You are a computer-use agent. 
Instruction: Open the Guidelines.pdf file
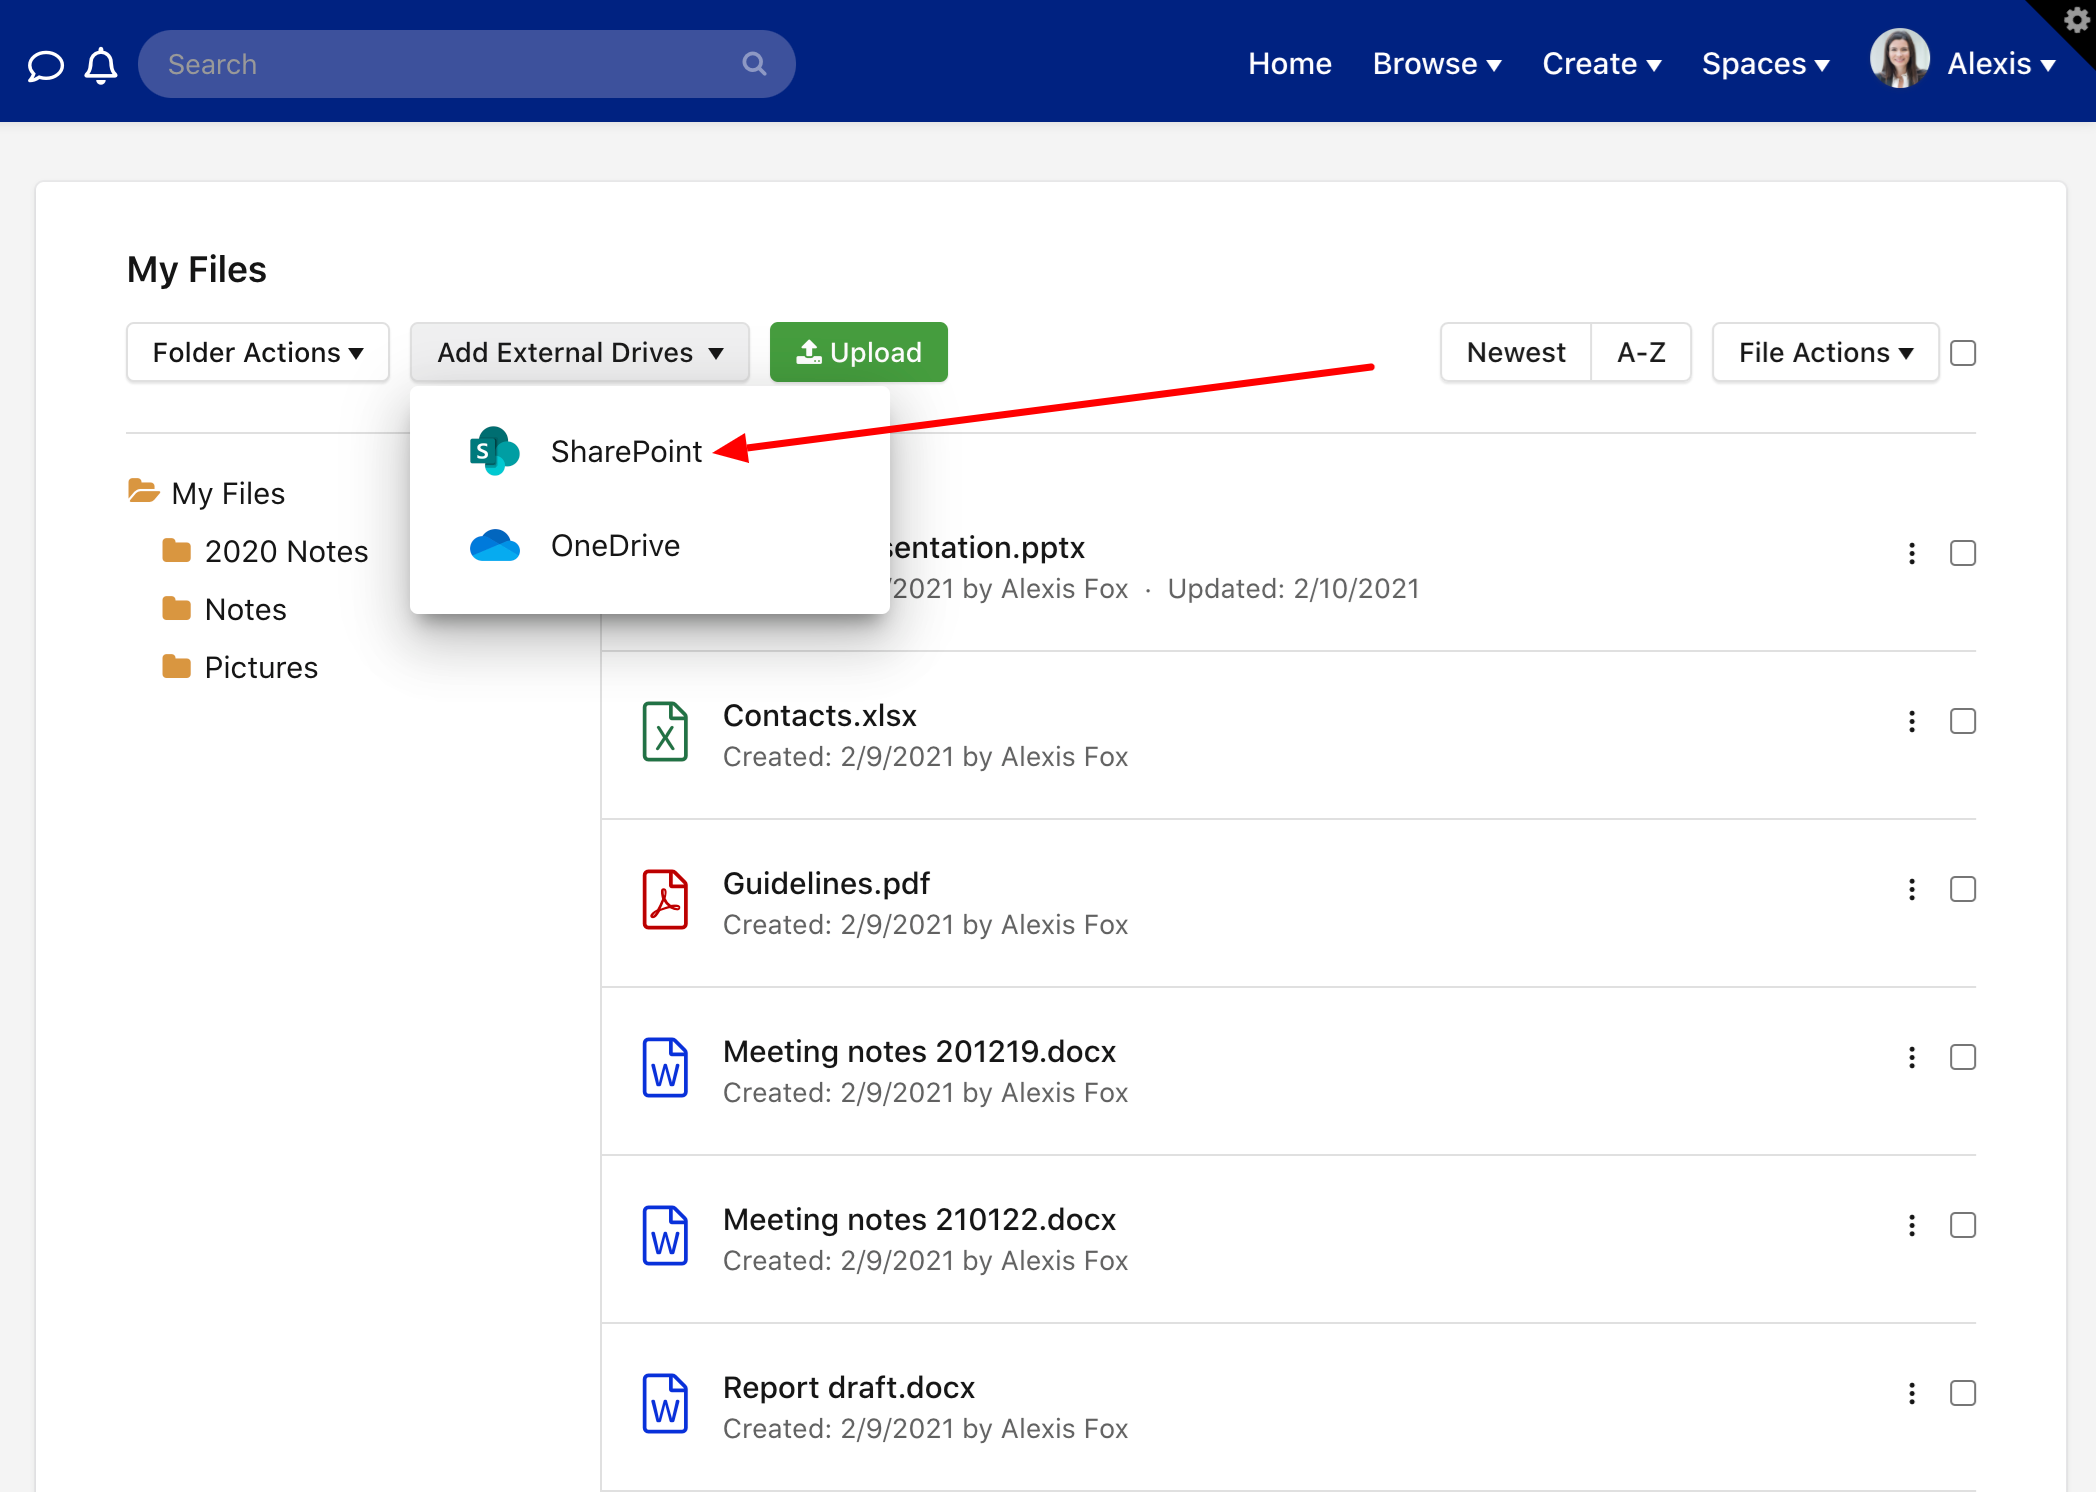pos(826,884)
